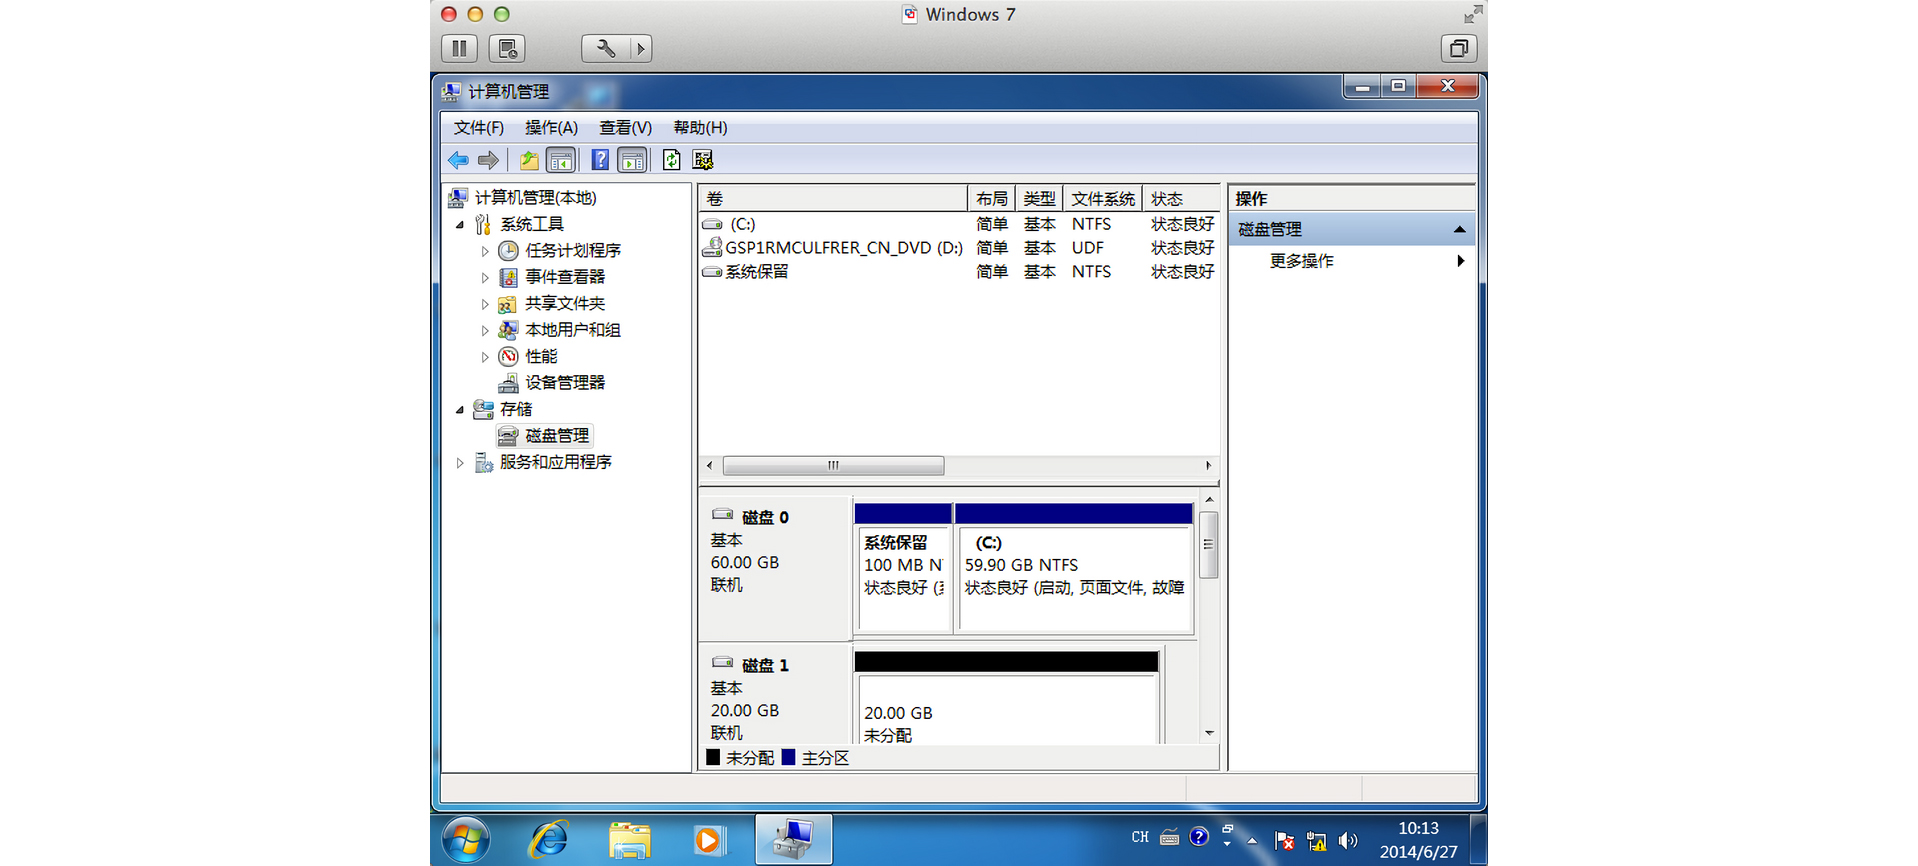Expand 共享文件夹 node

[x=485, y=304]
